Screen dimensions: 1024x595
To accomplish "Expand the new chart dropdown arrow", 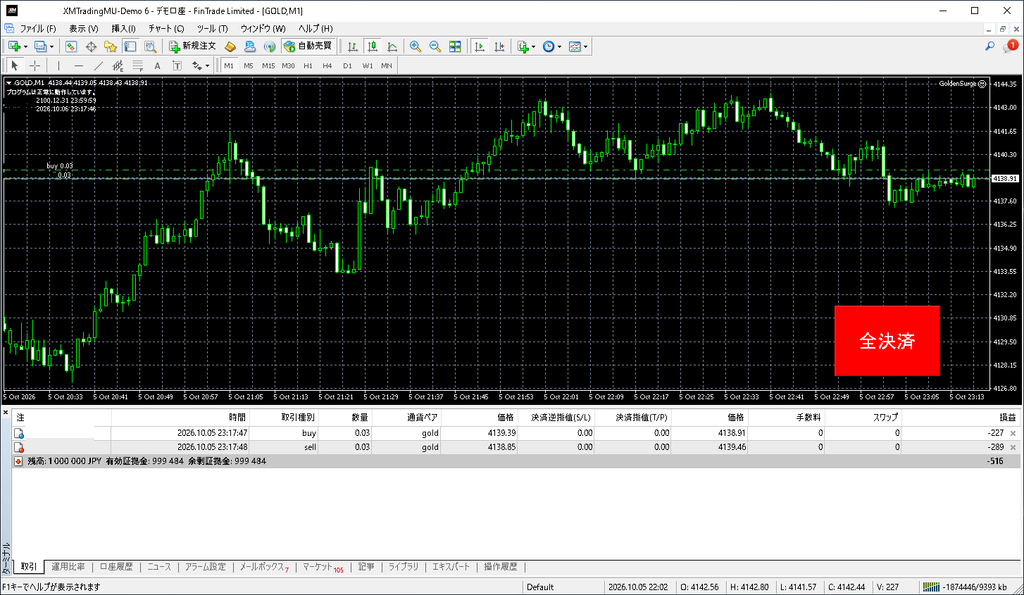I will point(25,47).
